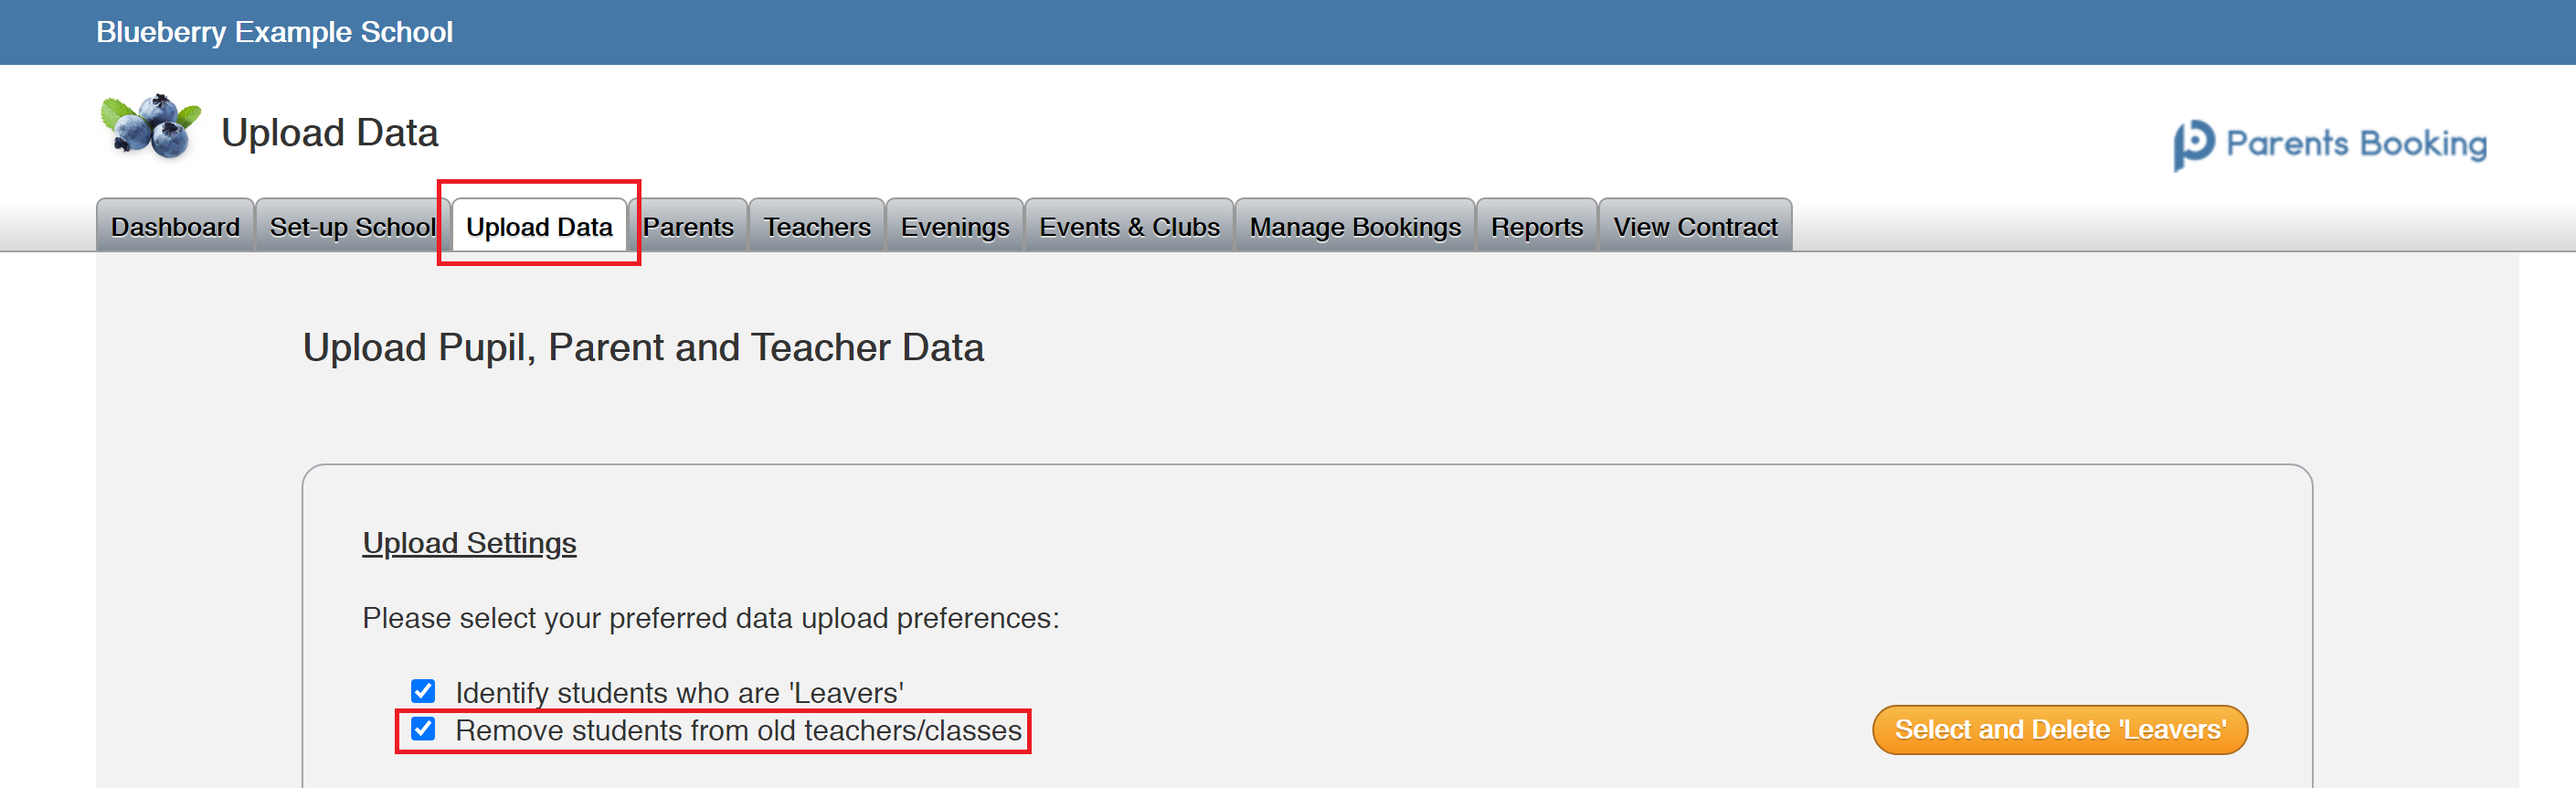Screen dimensions: 2576x788
Task: Go to the Parents tab
Action: pos(688,226)
